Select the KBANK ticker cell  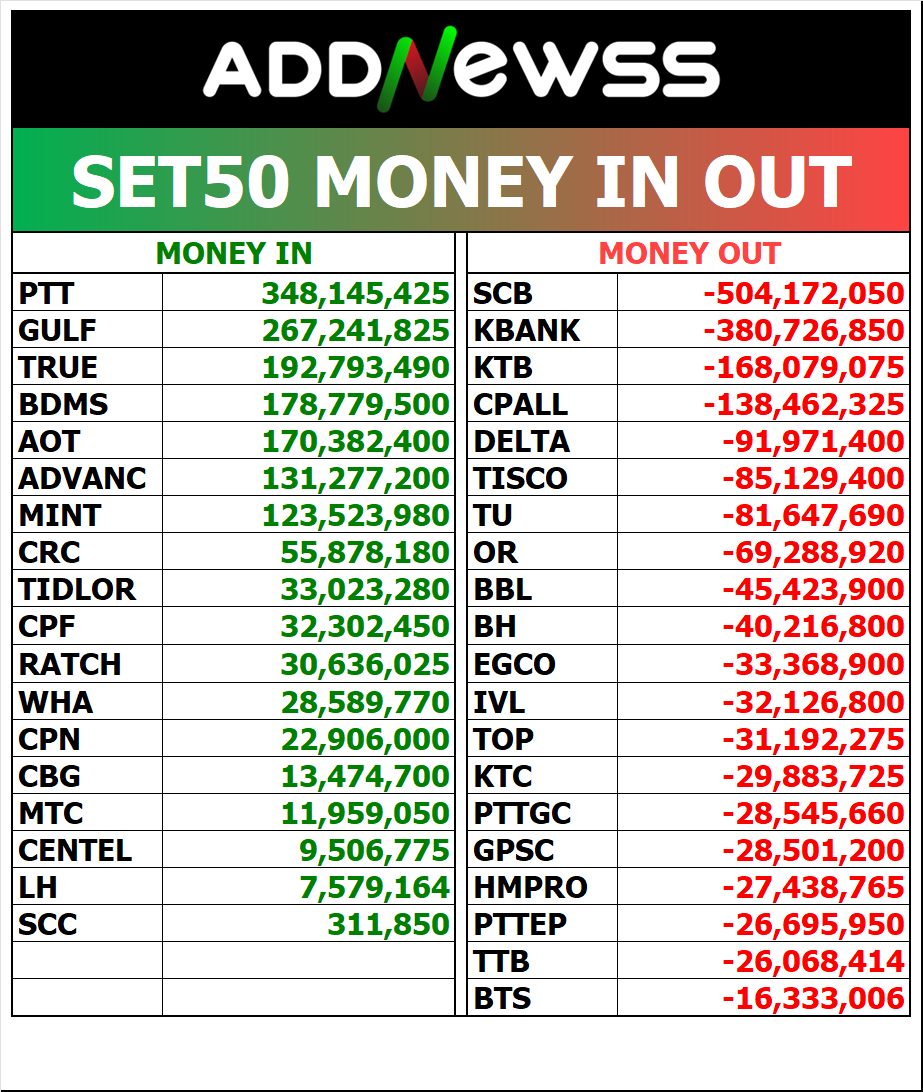pos(526,330)
